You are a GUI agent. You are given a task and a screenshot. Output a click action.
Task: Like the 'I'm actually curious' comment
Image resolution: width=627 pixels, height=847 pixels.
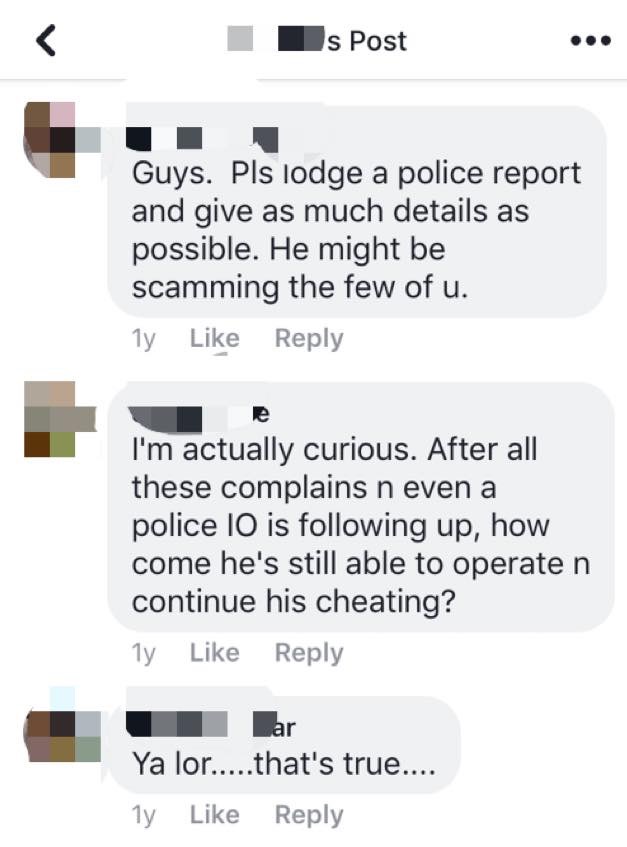click(x=214, y=653)
